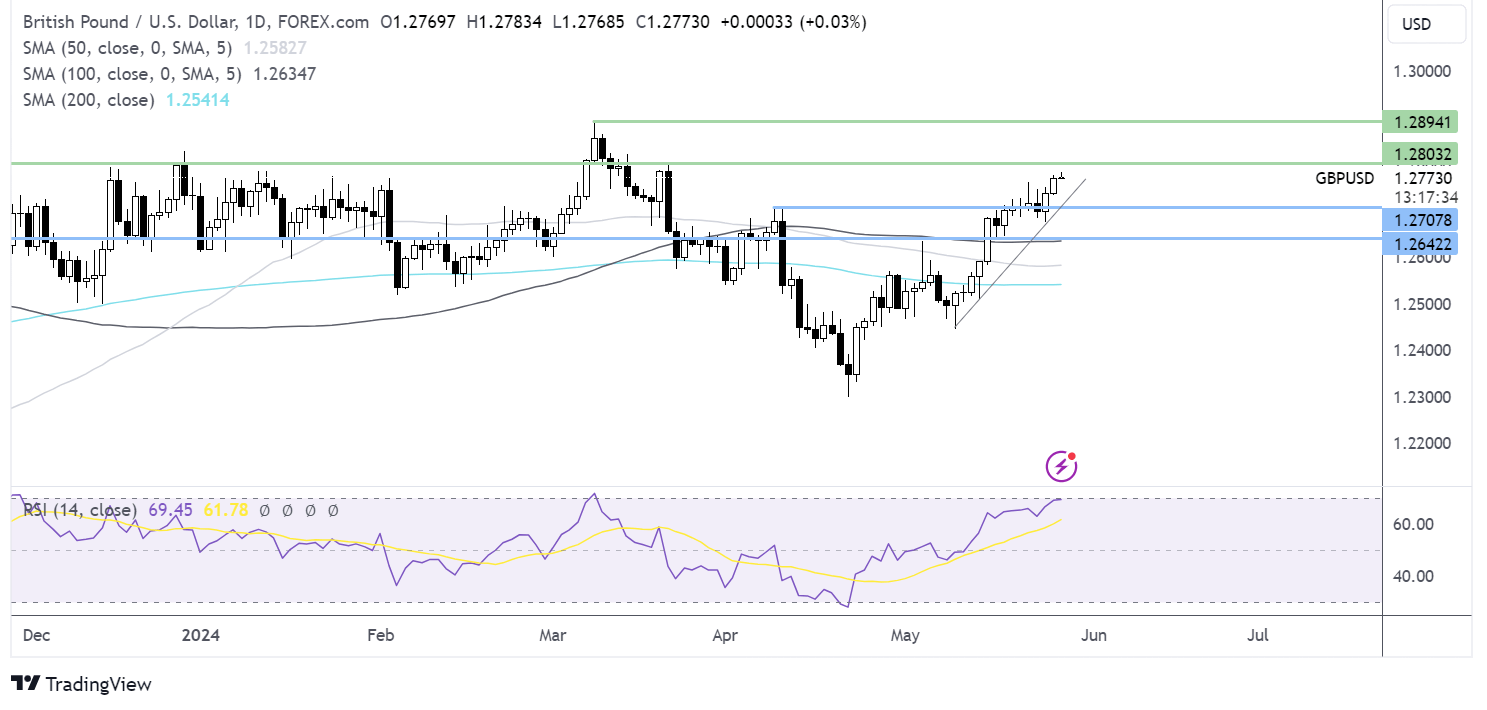Click the Jul label on time axis
Viewport: 1487px width, 710px height.
1259,635
